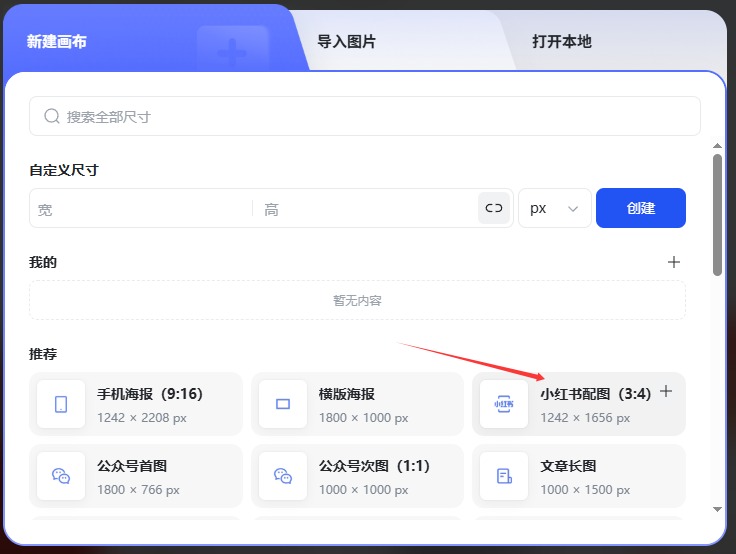The height and width of the screenshot is (554, 736).
Task: Click plus icon next to 小红书配图
Action: [x=666, y=391]
